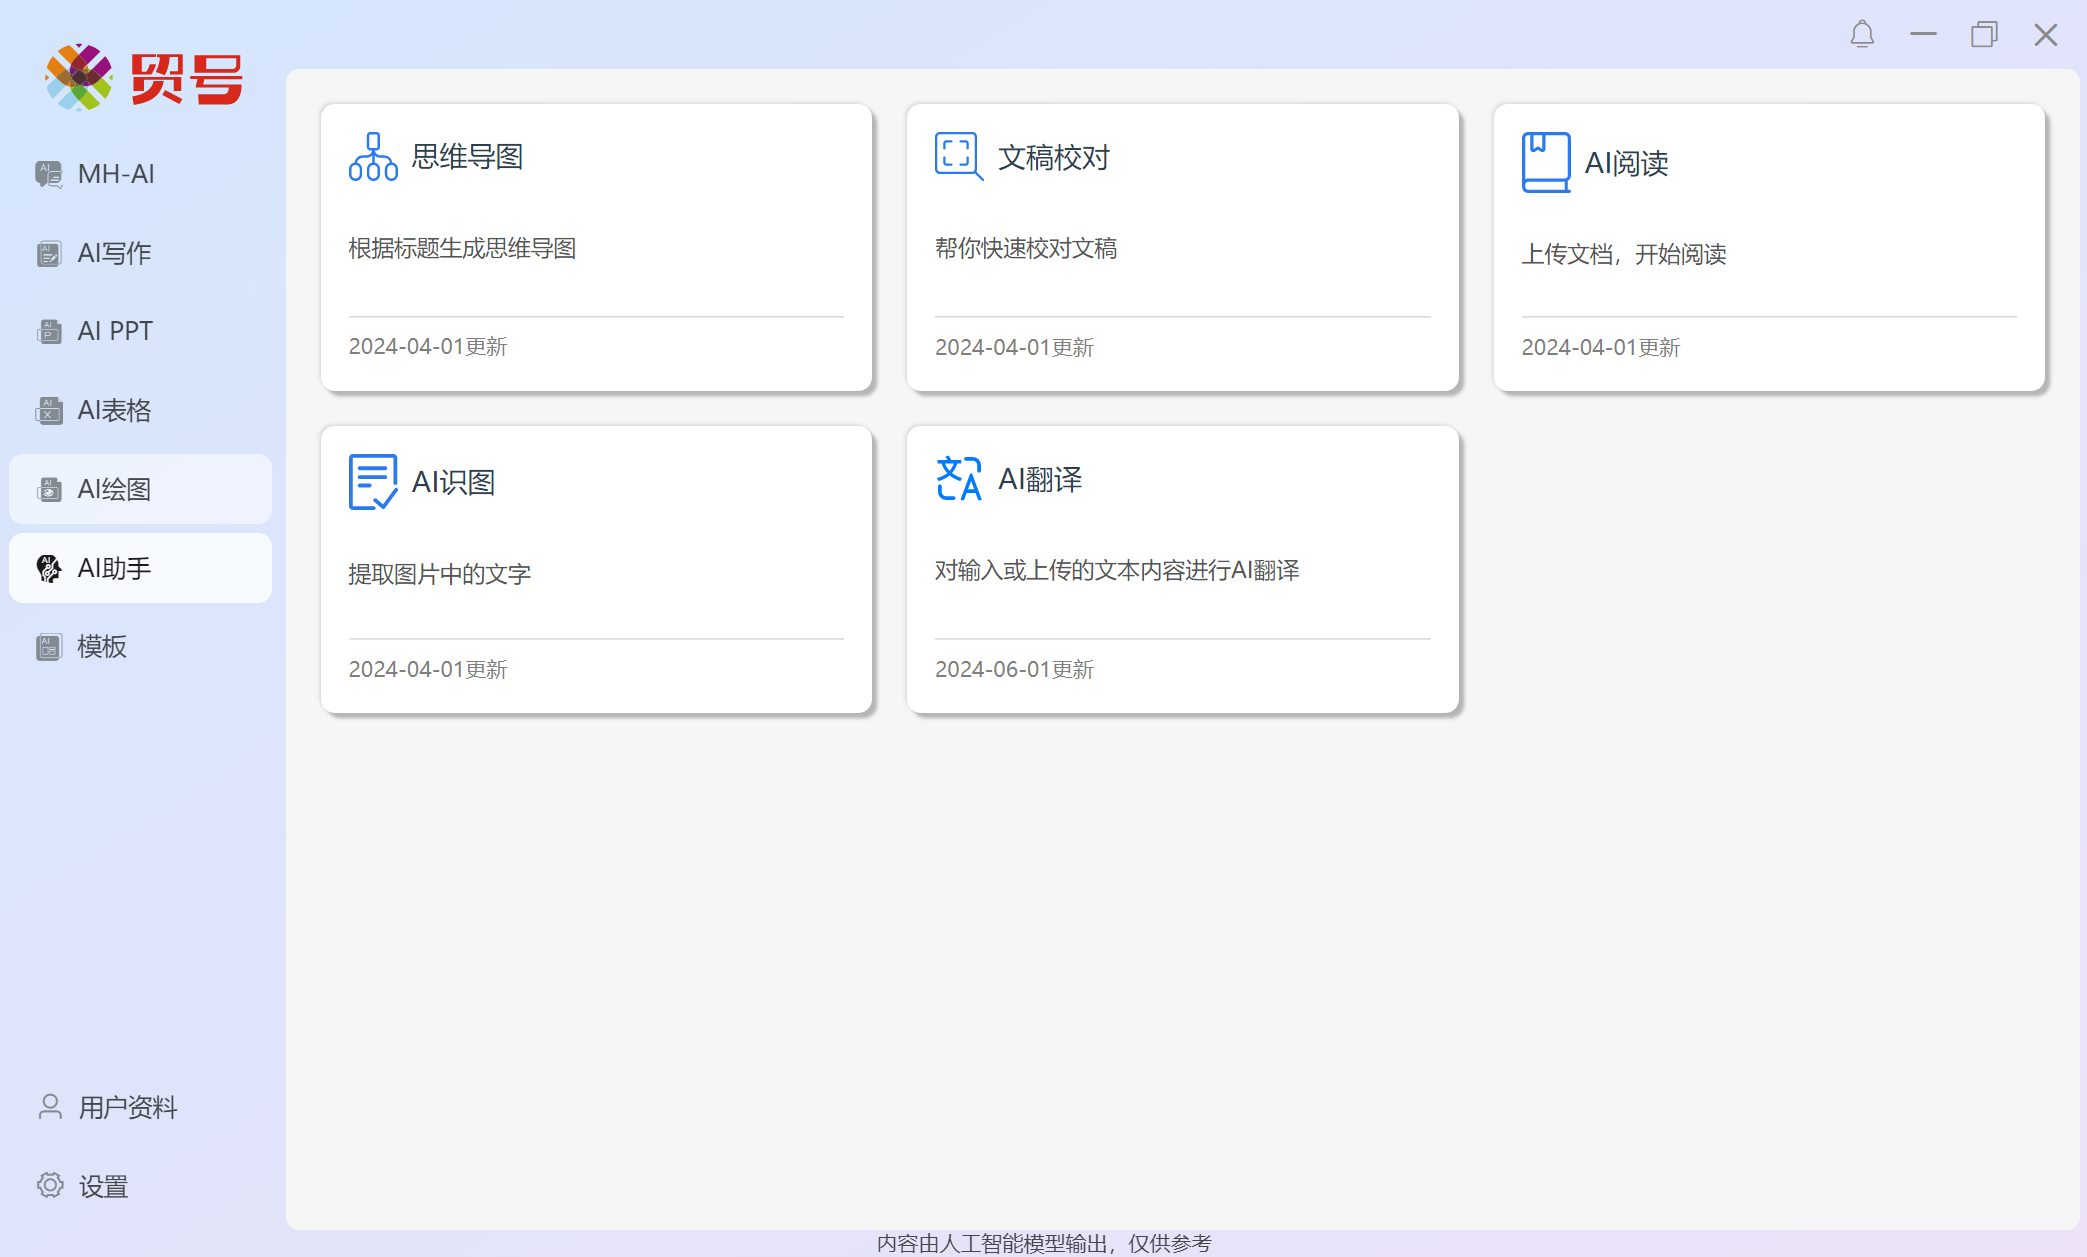
Task: Click the AI助手 head icon
Action: coord(49,568)
